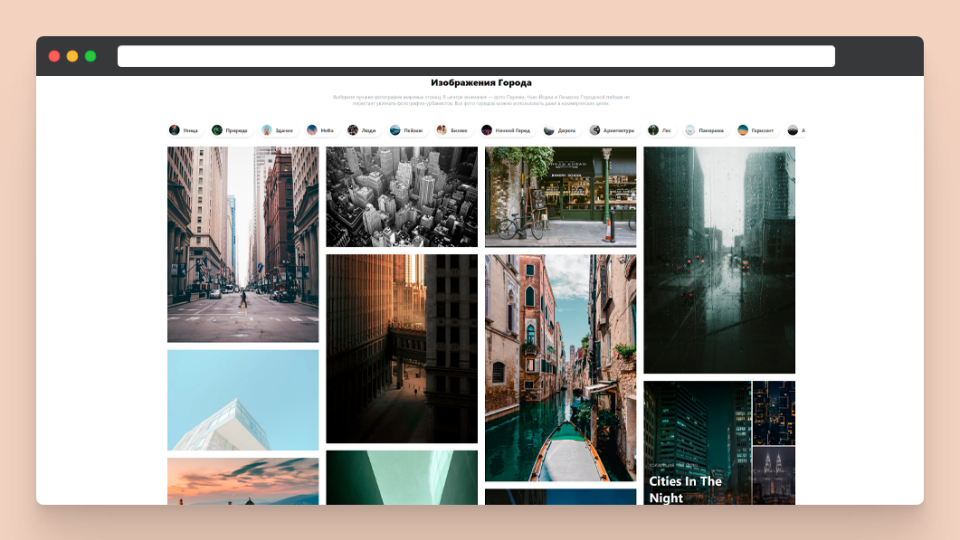960x540 pixels.
Task: Select the Пейзаж category chip
Action: pyautogui.click(x=407, y=130)
